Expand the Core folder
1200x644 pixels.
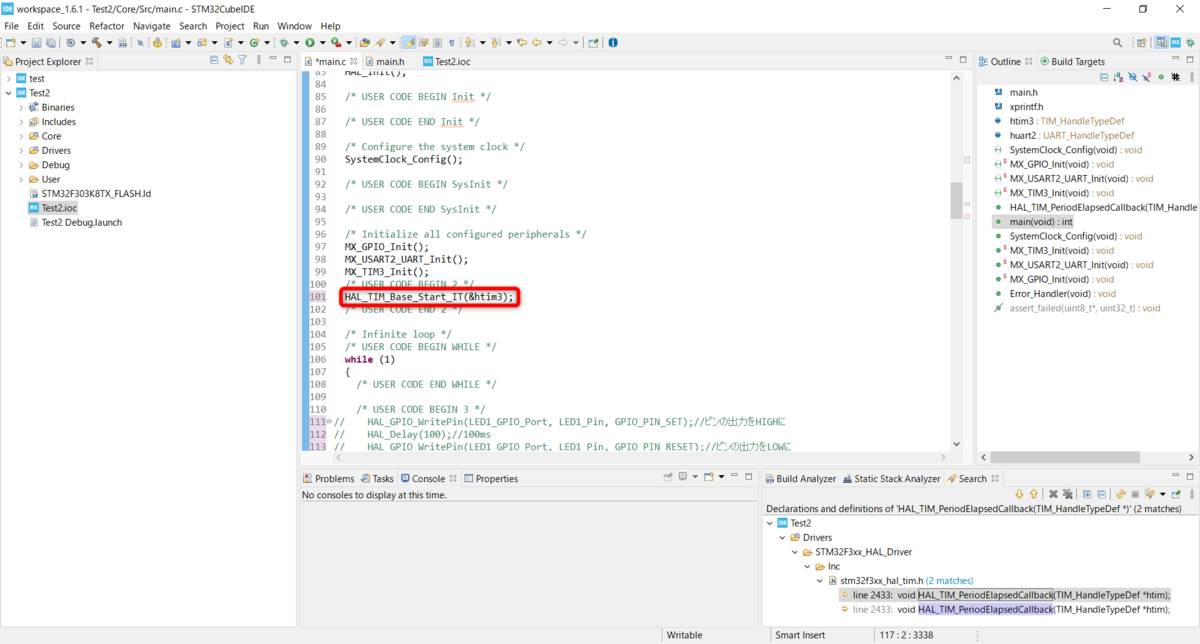coord(21,136)
